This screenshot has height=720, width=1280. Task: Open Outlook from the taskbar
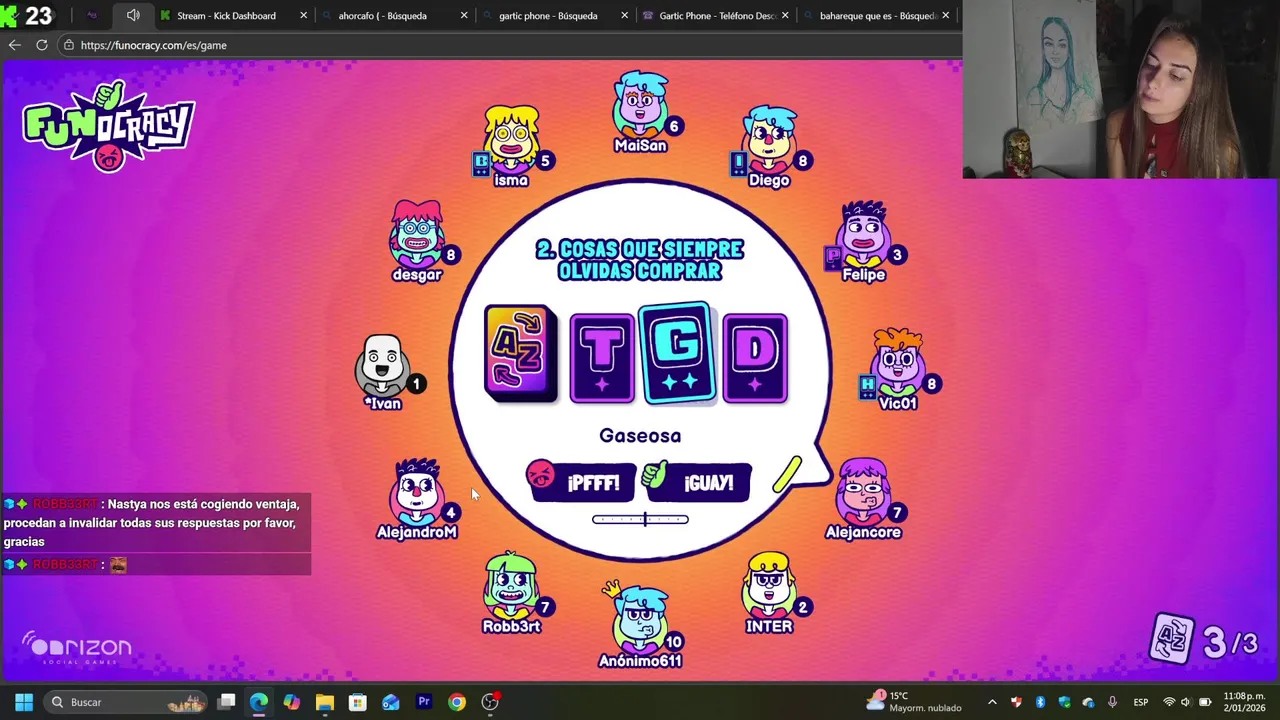[x=391, y=702]
